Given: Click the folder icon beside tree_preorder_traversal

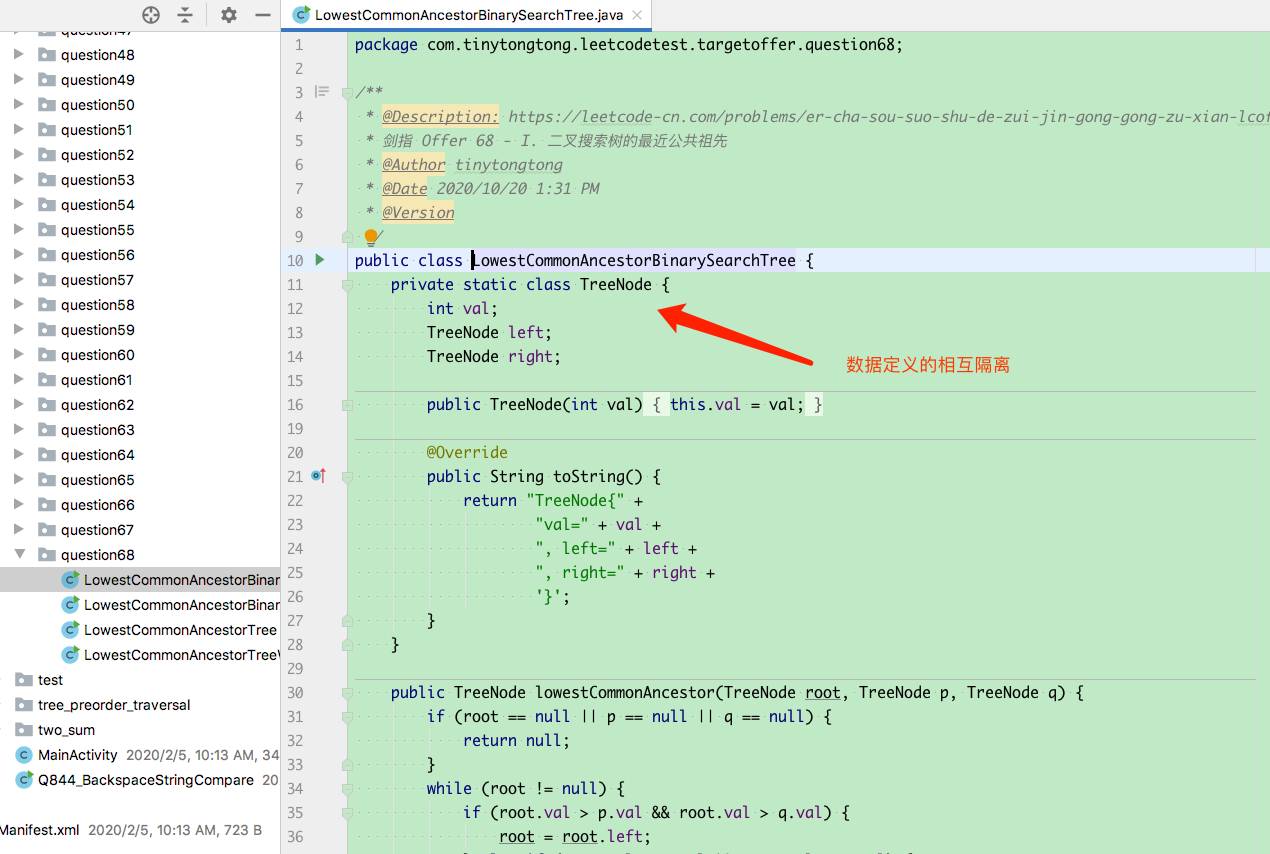Looking at the screenshot, I should 24,705.
